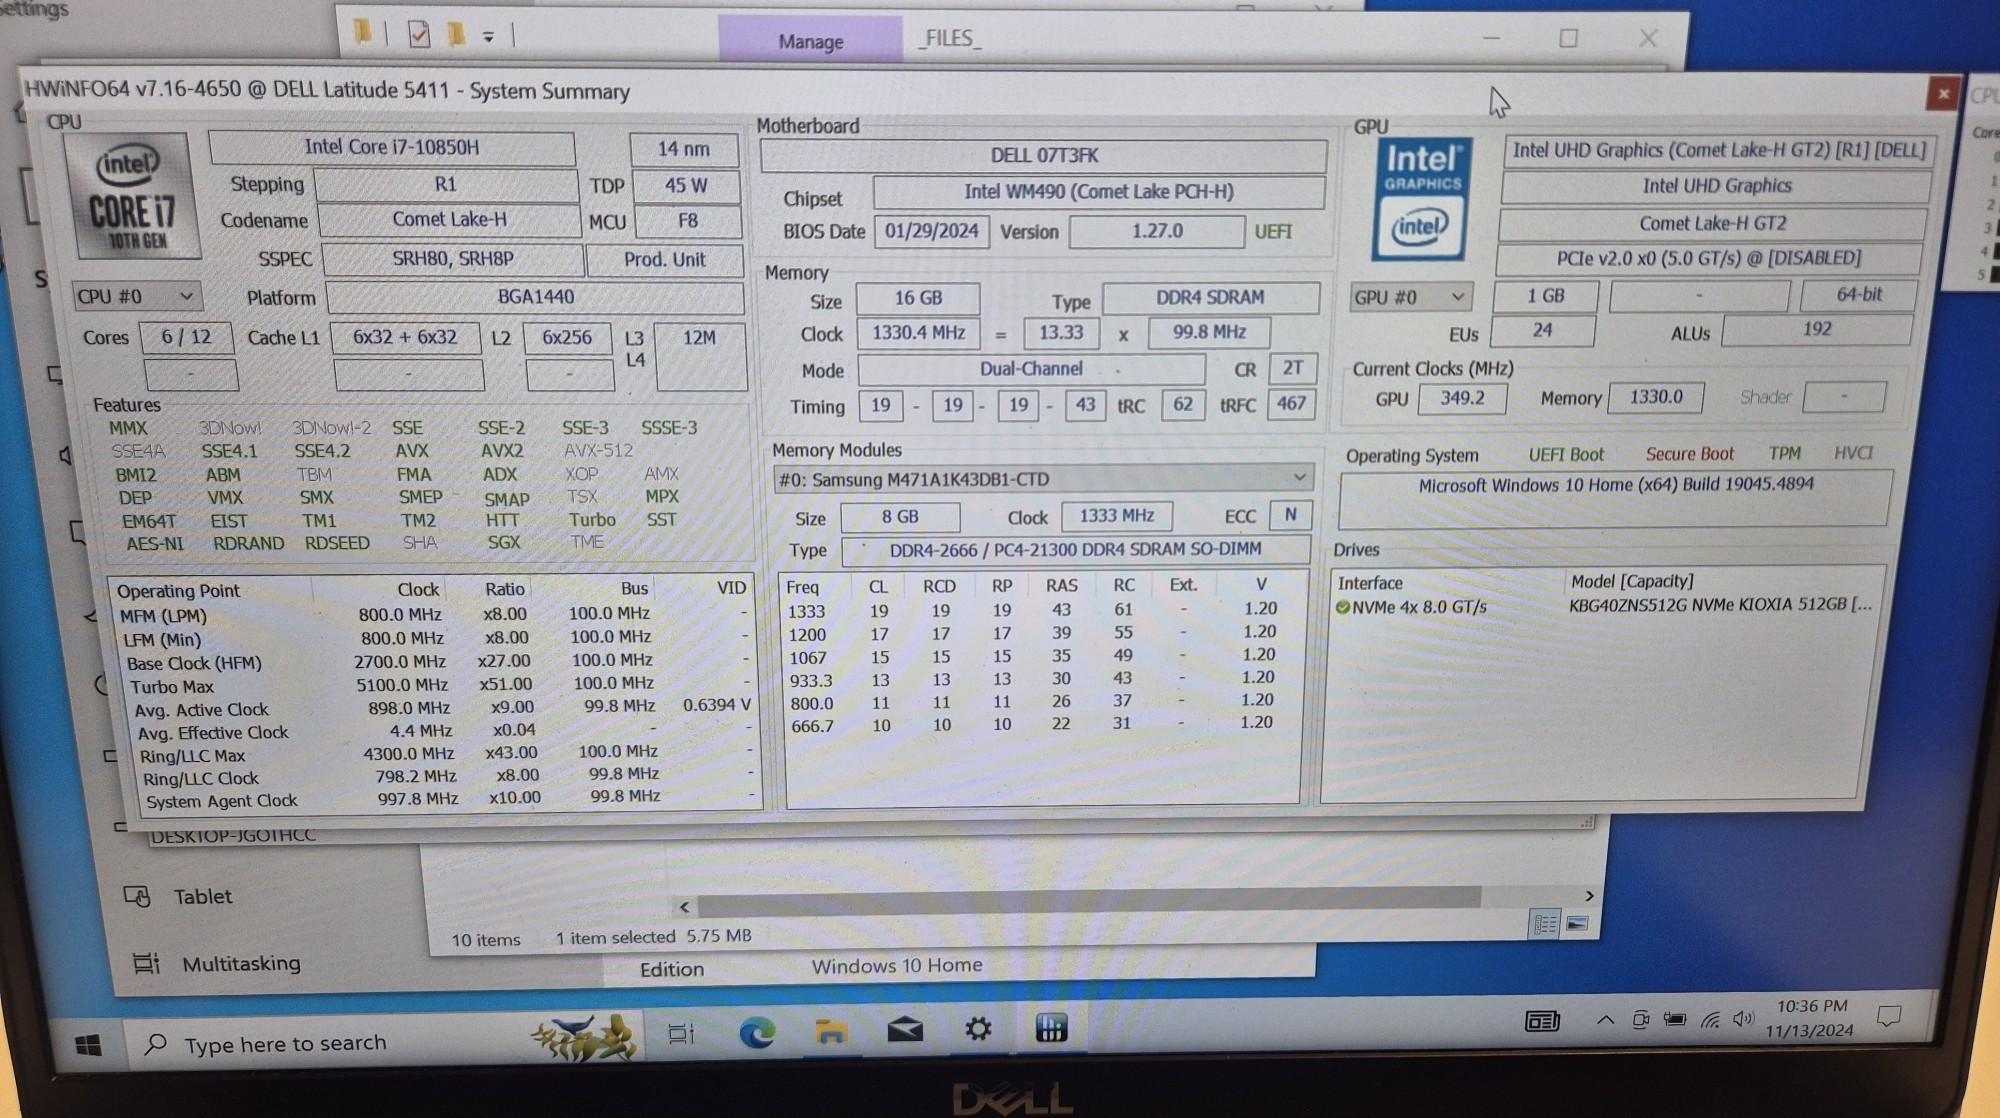Click the Dual-Channel memory mode field

click(x=1031, y=369)
